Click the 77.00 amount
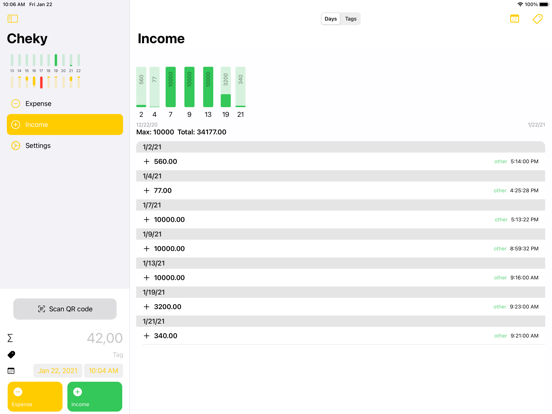This screenshot has height=414, width=552. (163, 190)
